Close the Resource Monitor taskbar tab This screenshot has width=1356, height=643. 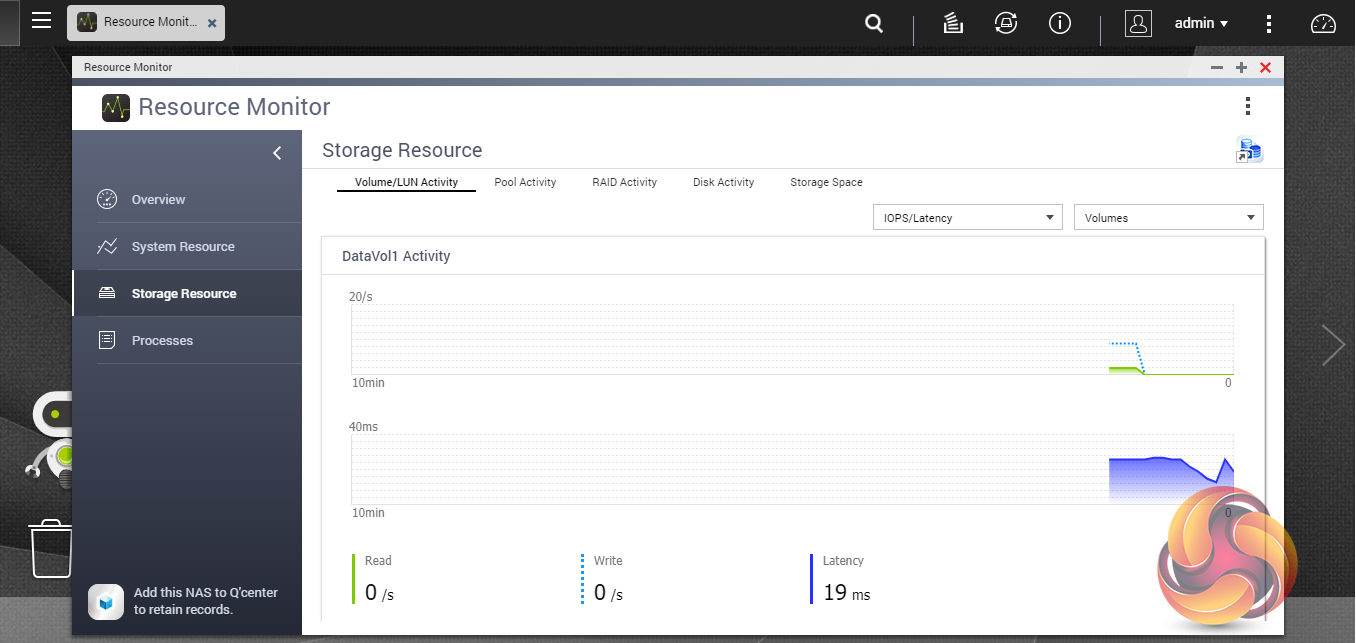[x=212, y=22]
